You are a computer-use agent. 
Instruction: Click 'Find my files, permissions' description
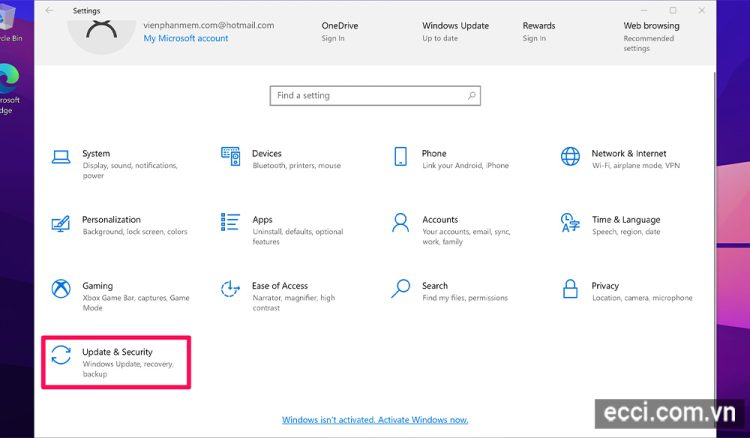pos(465,298)
